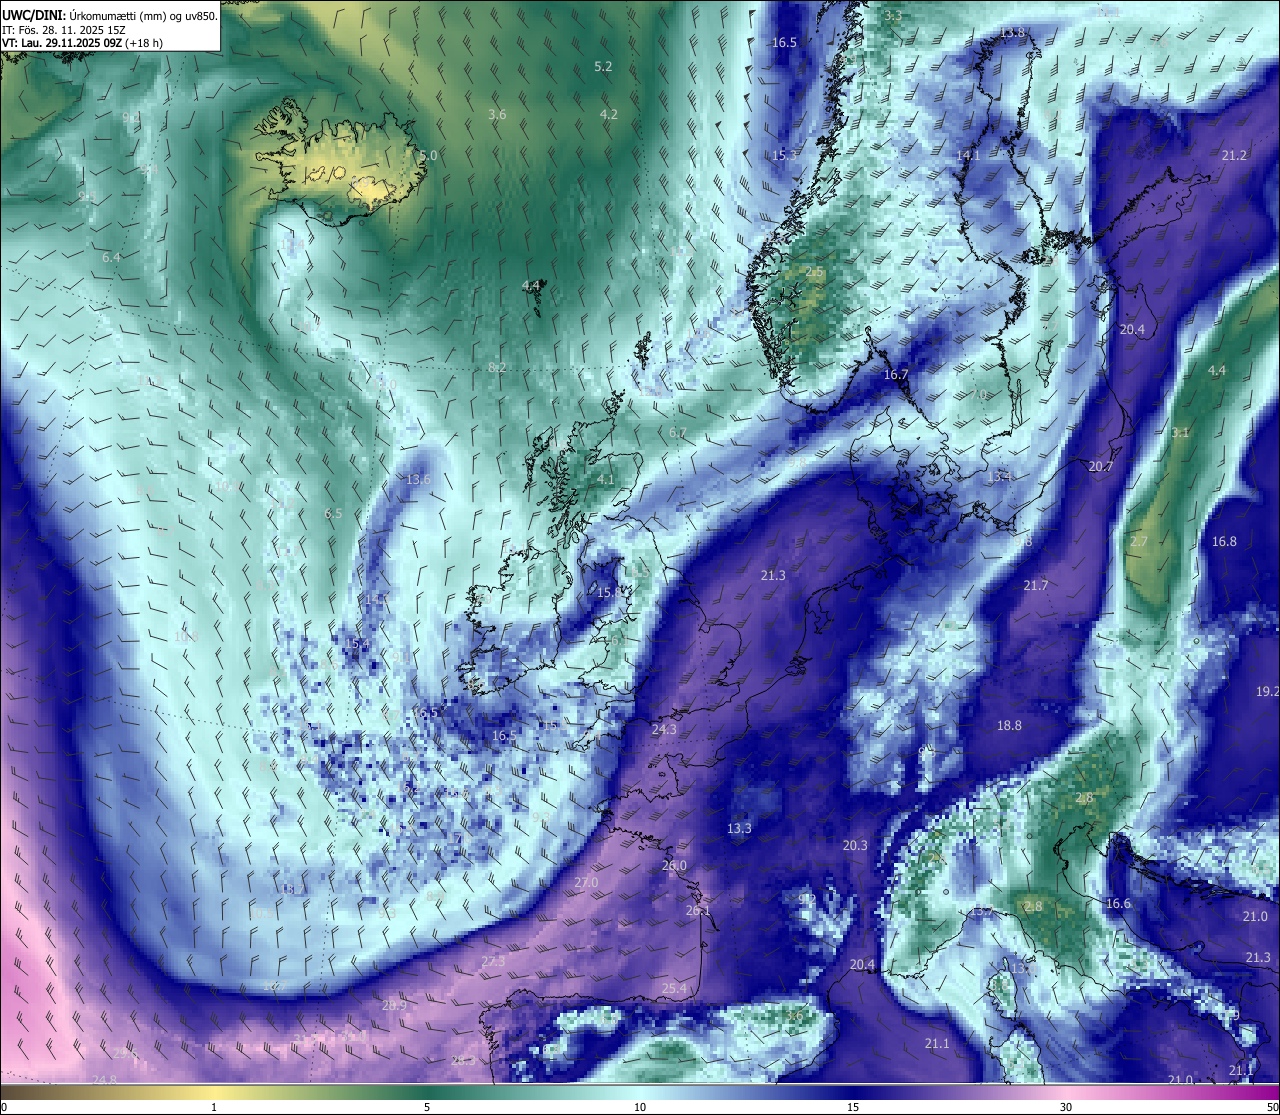Click the value 6.7 northeast of Scotland
The height and width of the screenshot is (1115, 1280).
(678, 432)
